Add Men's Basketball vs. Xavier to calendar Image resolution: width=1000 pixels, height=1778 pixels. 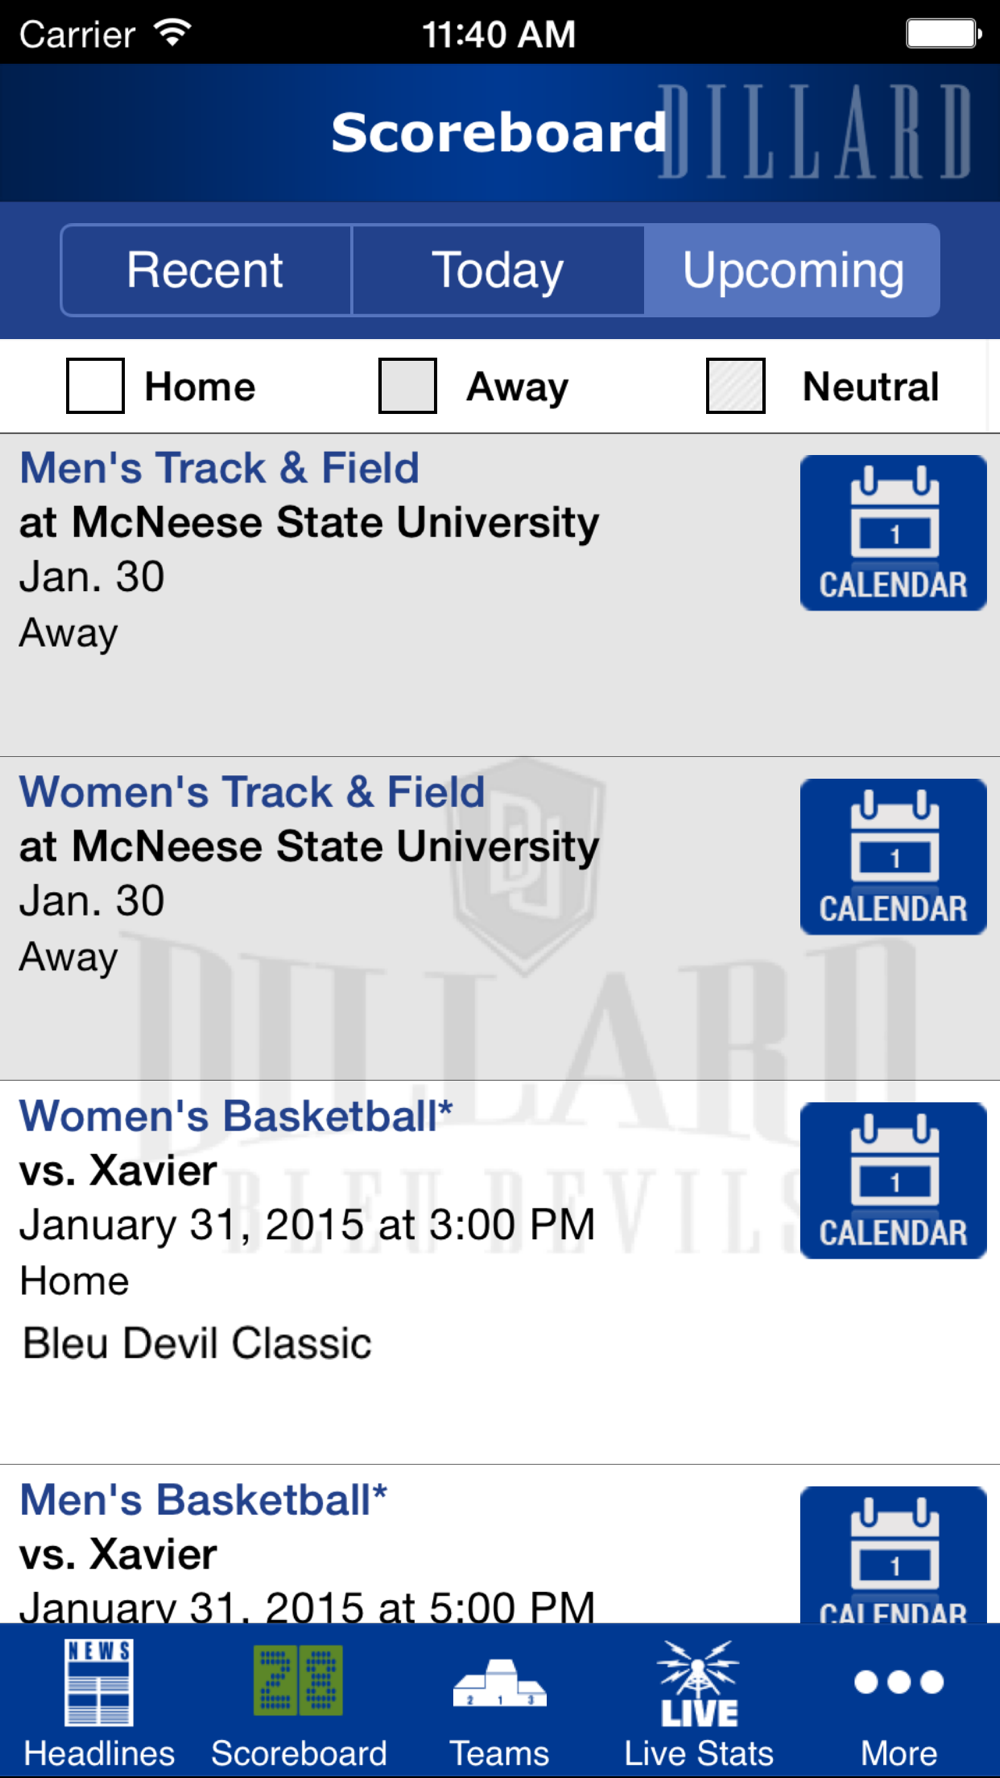coord(893,1555)
